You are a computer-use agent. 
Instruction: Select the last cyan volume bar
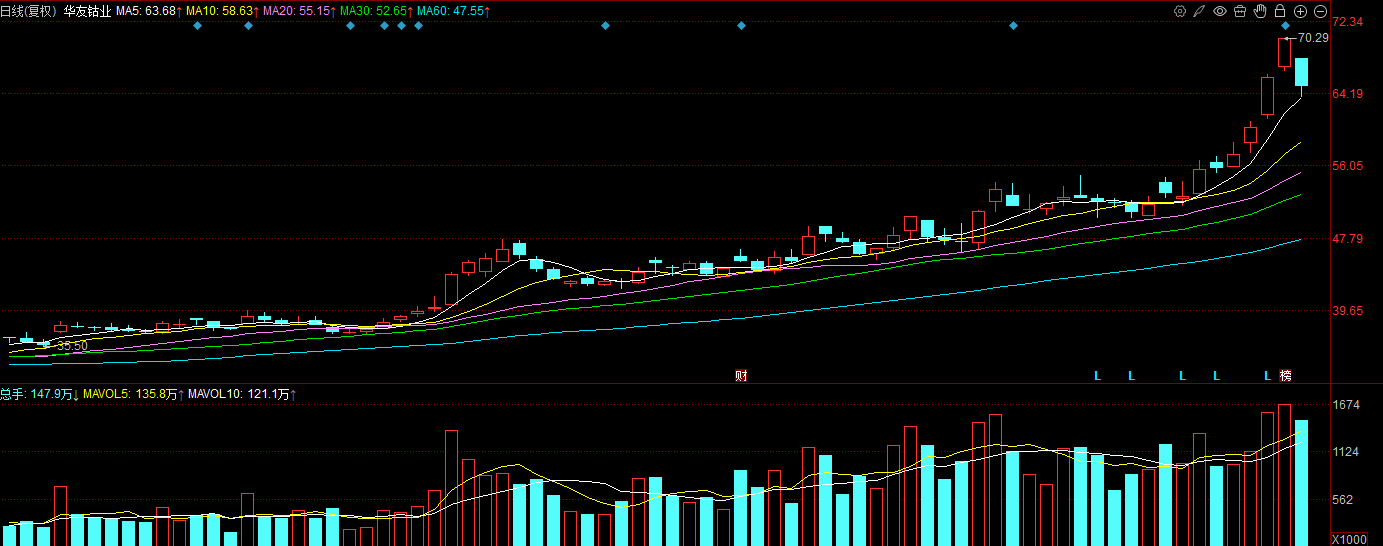click(x=1301, y=483)
